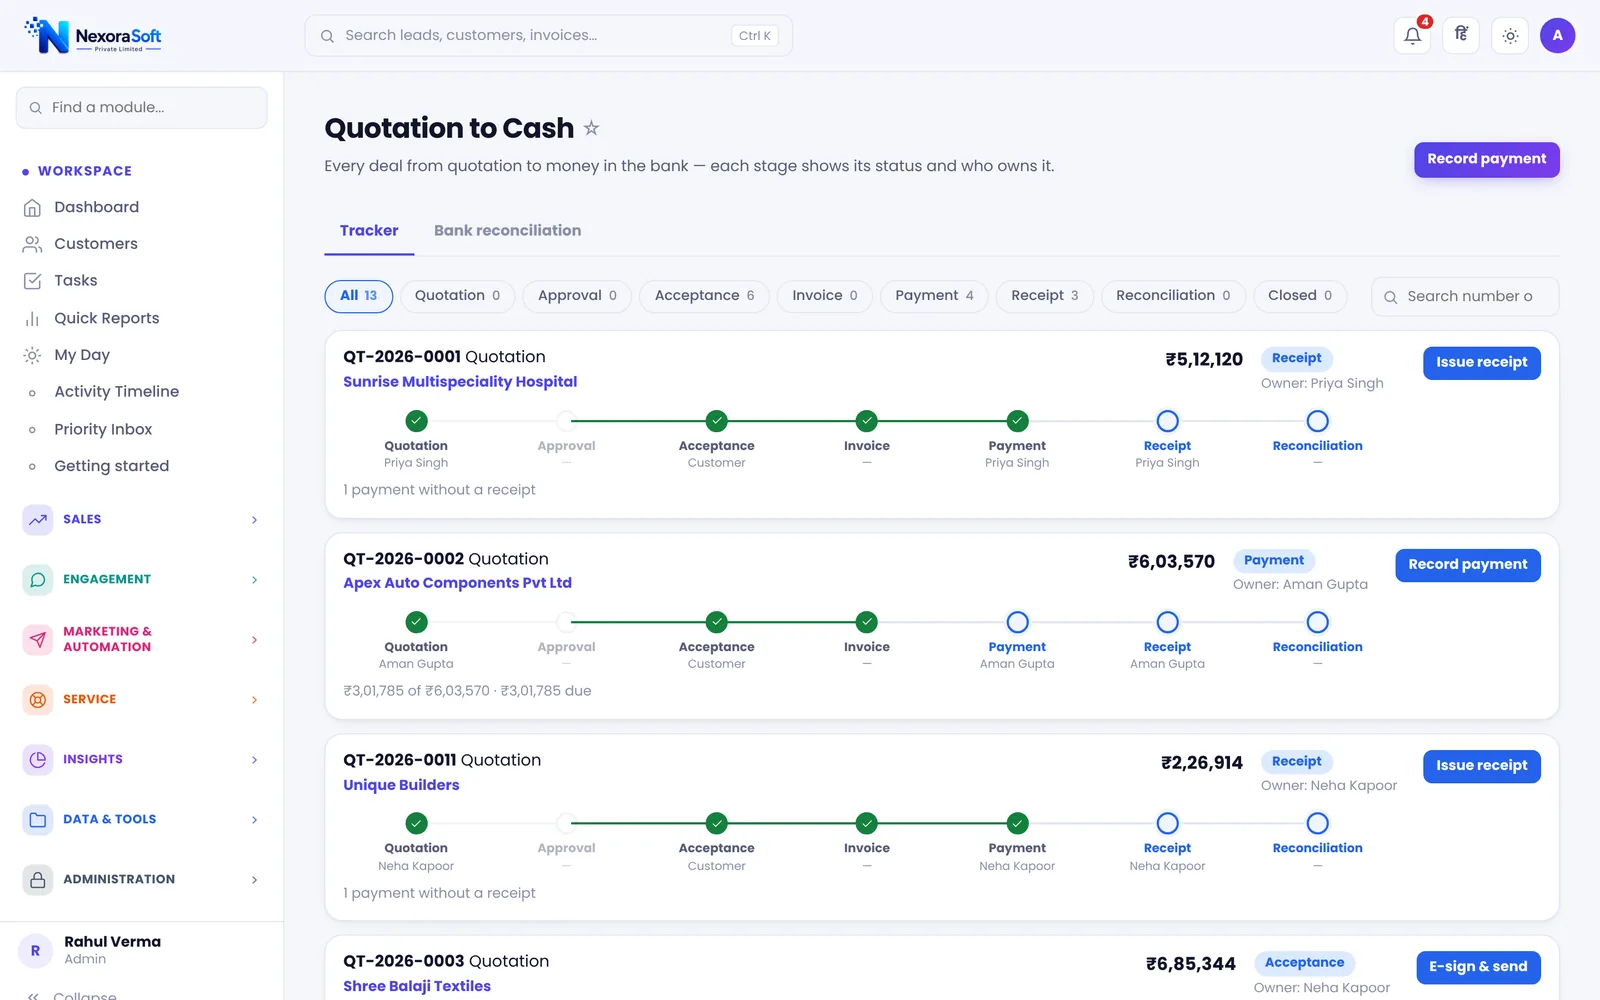Expand the Insights section chevron

(255, 760)
